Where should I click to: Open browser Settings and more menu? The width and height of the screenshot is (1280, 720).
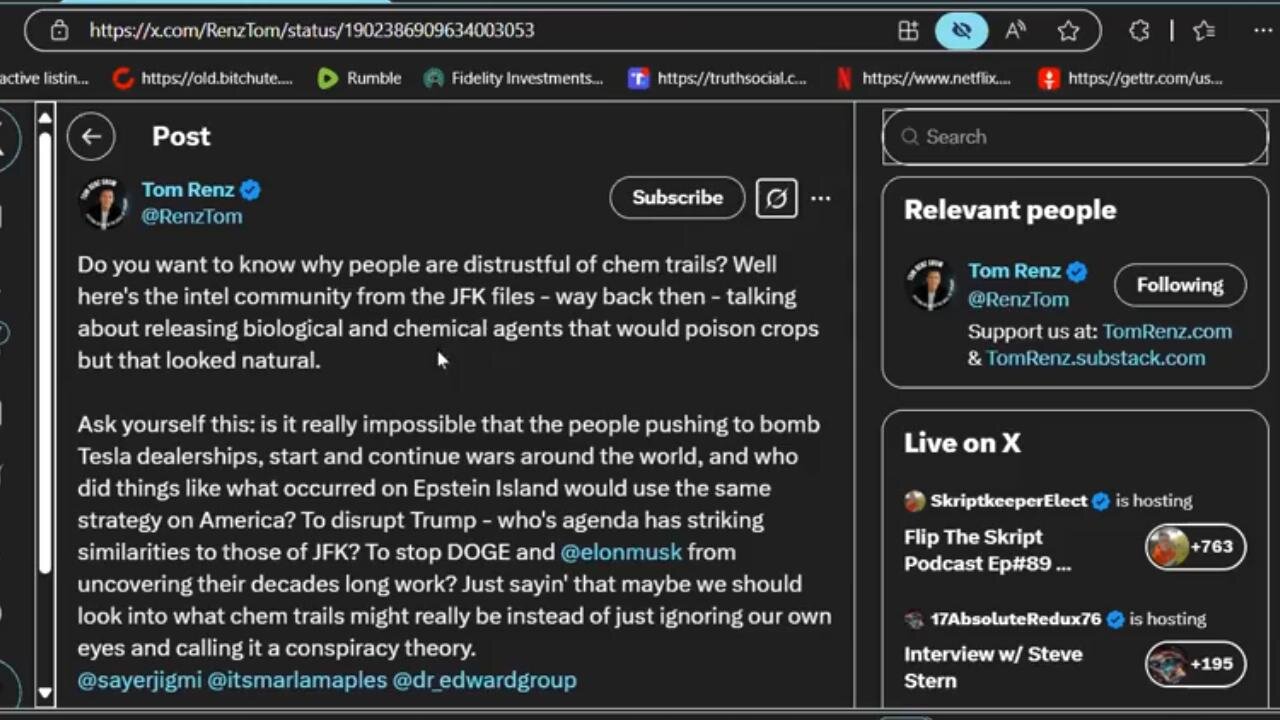[x=1262, y=30]
